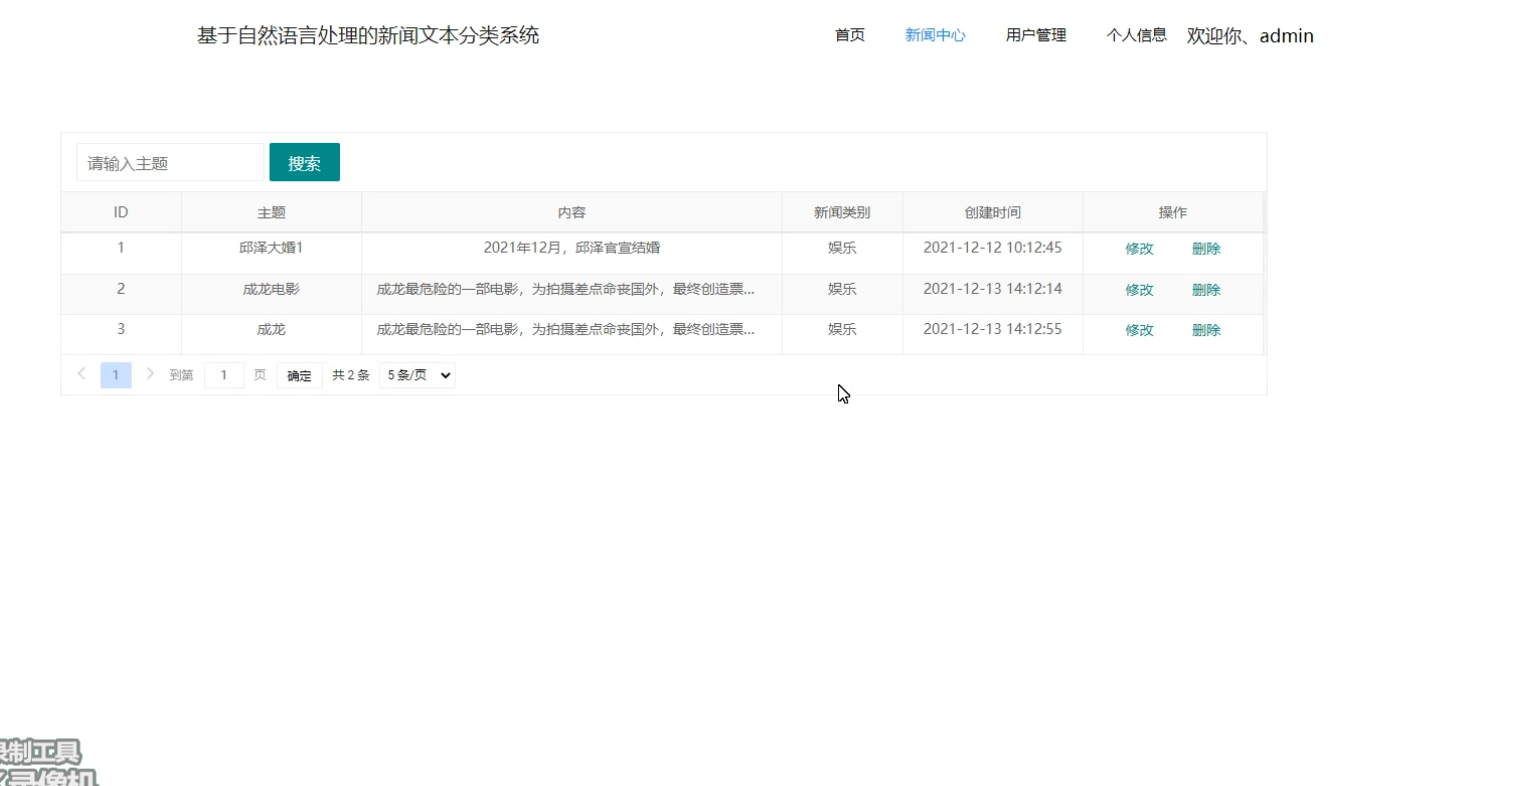Click the next page arrow in pagination
The image size is (1528, 786).
pyautogui.click(x=150, y=374)
